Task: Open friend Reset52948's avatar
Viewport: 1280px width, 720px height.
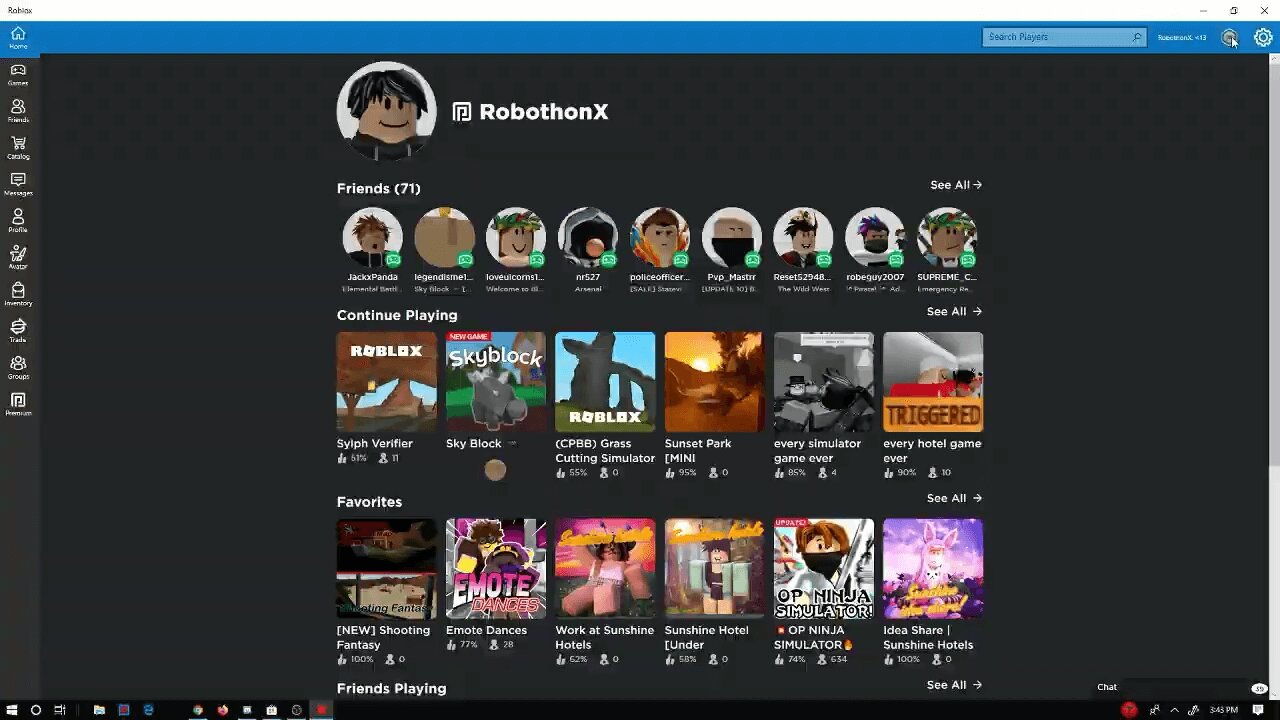Action: (803, 238)
